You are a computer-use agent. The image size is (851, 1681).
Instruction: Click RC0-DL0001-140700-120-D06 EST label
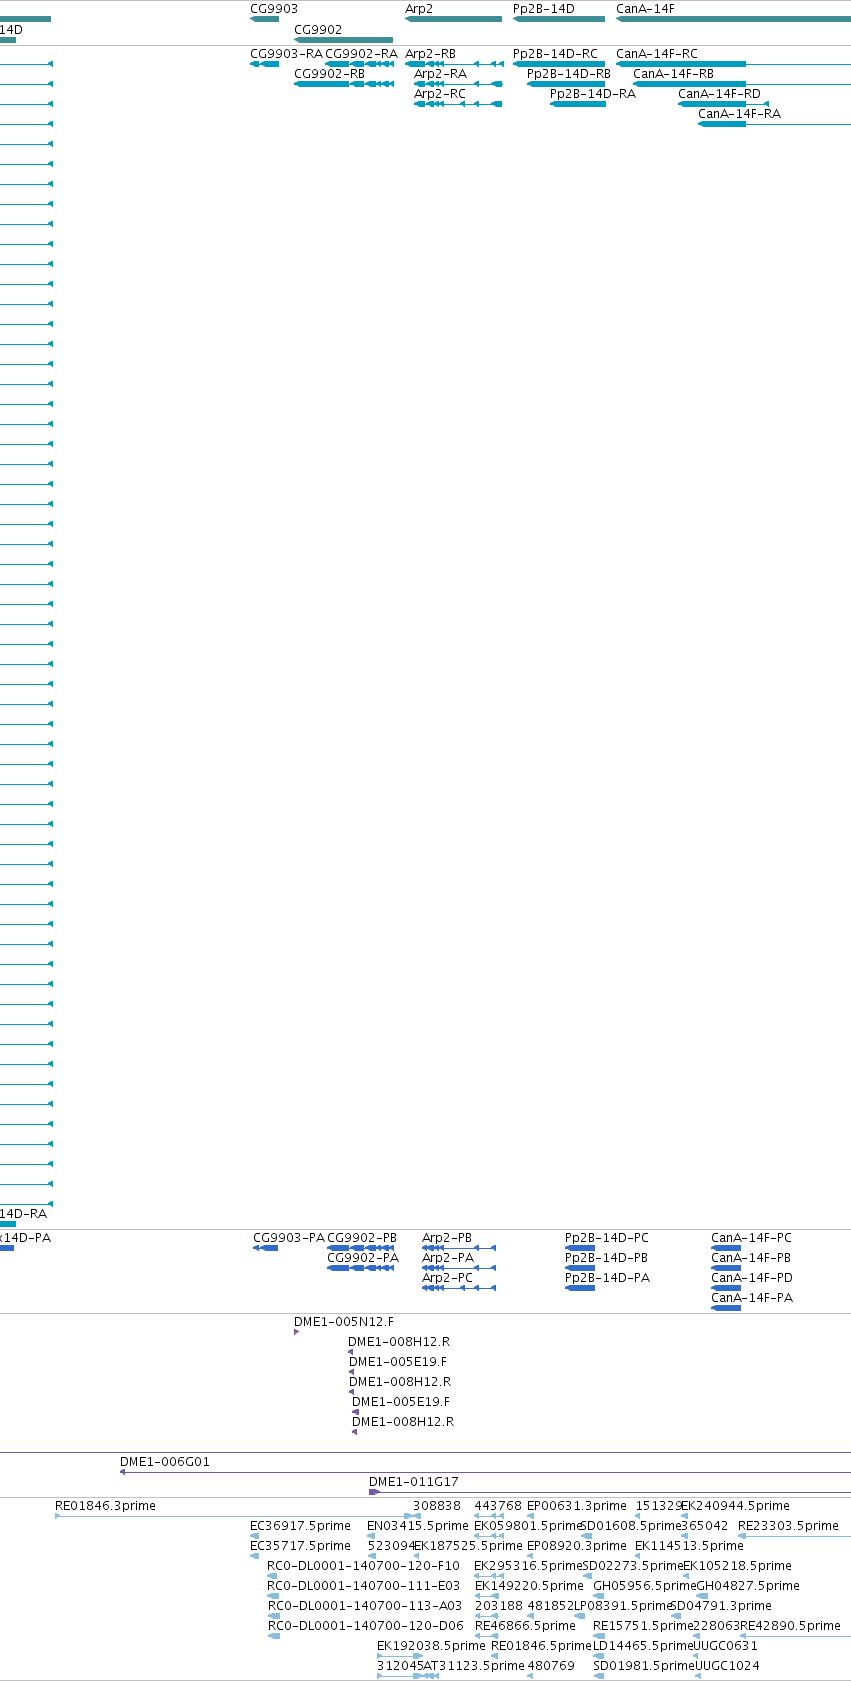[365, 1626]
